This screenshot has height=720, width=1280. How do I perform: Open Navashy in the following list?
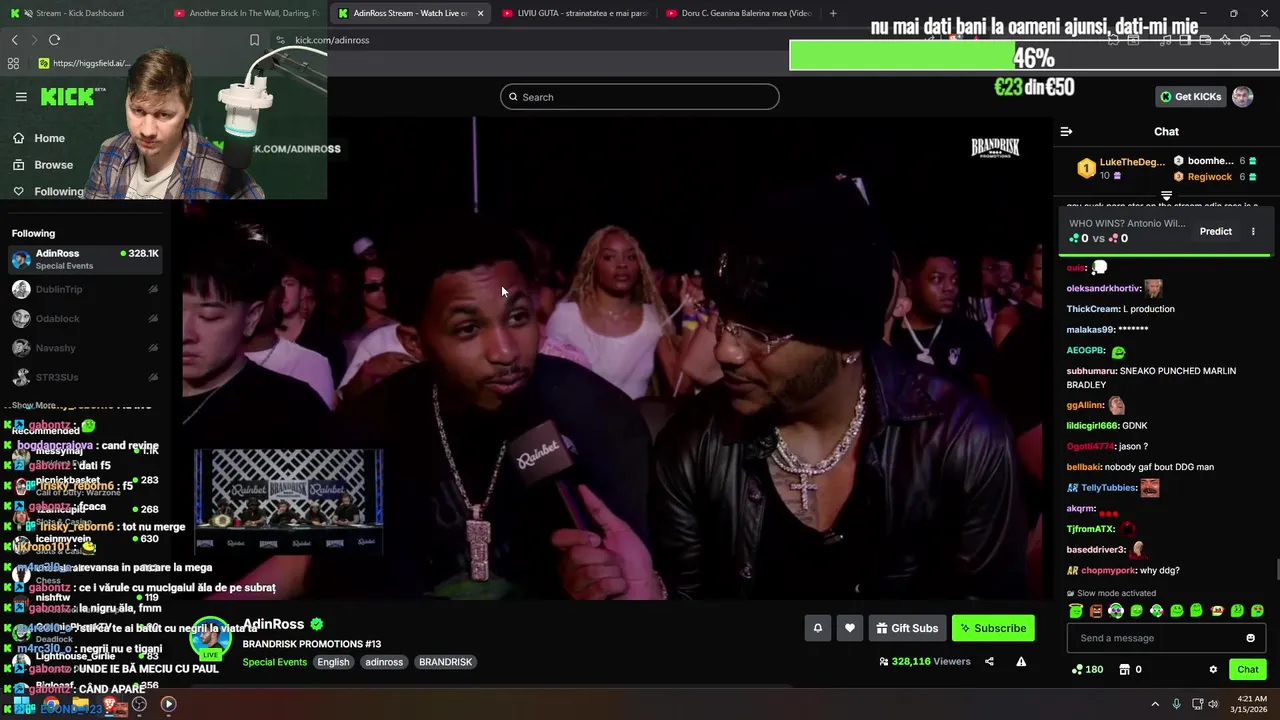85,348
